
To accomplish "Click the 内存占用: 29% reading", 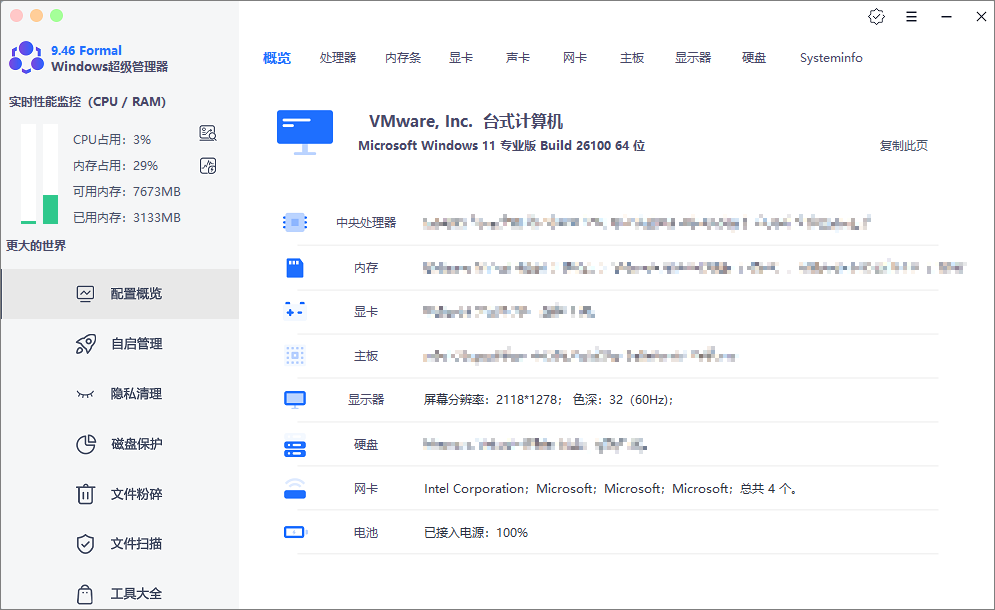I will click(x=115, y=166).
